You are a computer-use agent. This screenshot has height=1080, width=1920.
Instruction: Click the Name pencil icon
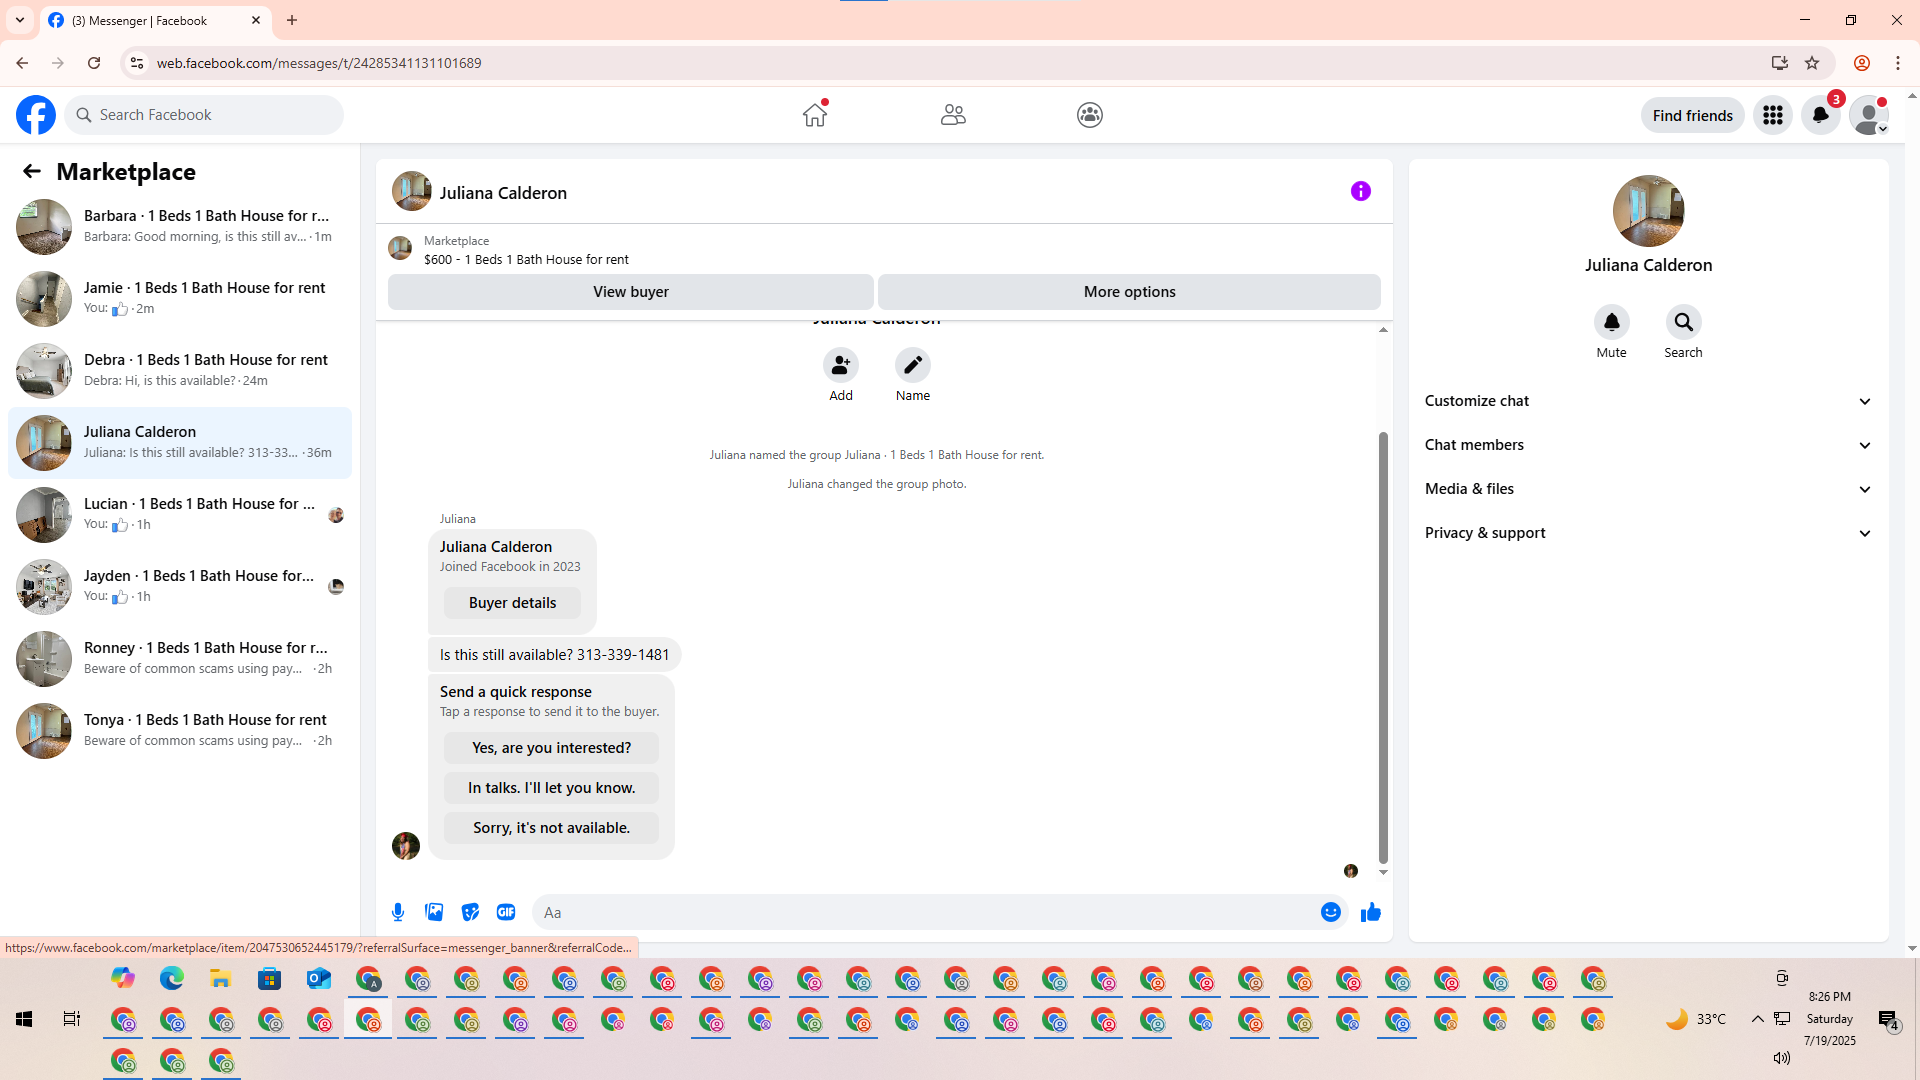[x=912, y=366]
